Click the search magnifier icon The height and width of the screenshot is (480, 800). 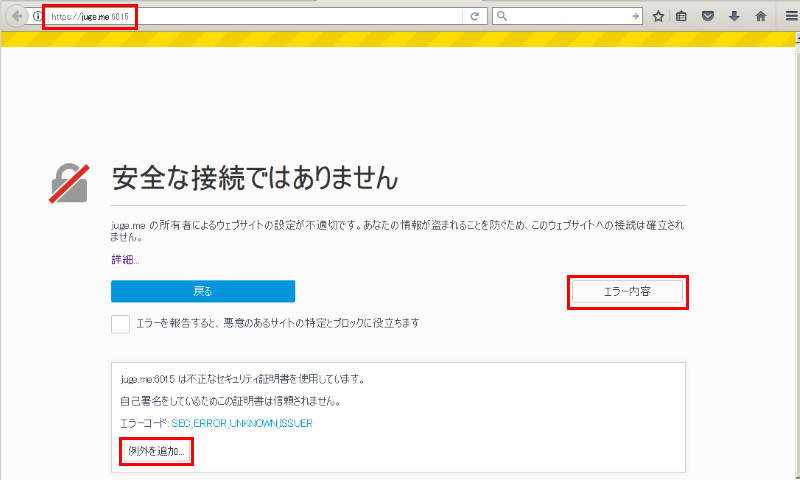tap(502, 16)
